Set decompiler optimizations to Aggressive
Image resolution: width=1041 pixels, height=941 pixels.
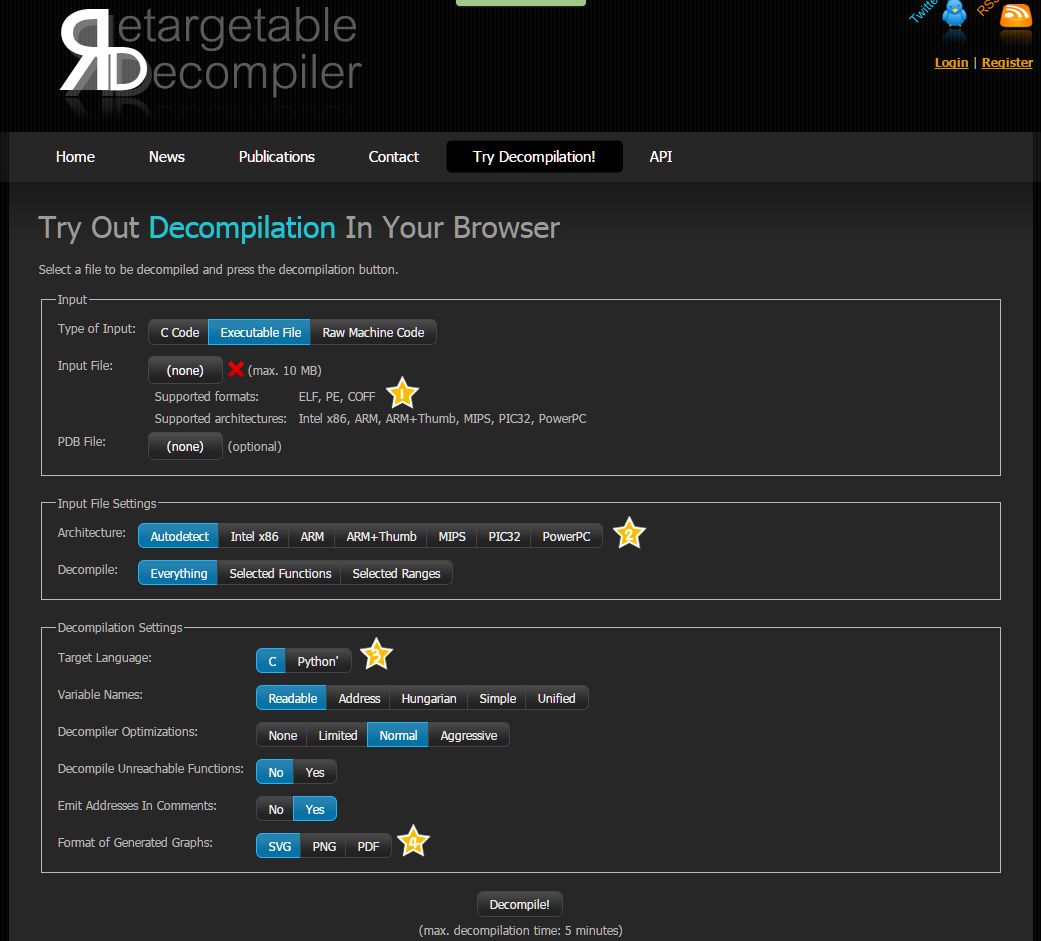coord(468,735)
